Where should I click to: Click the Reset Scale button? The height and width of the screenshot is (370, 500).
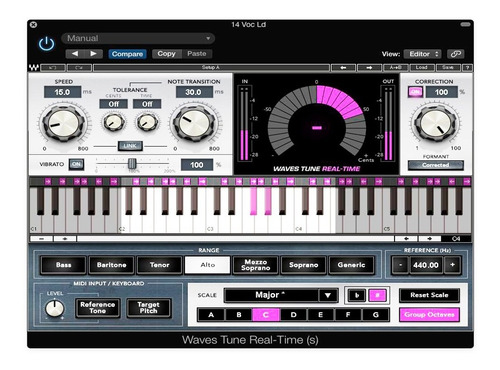point(429,295)
